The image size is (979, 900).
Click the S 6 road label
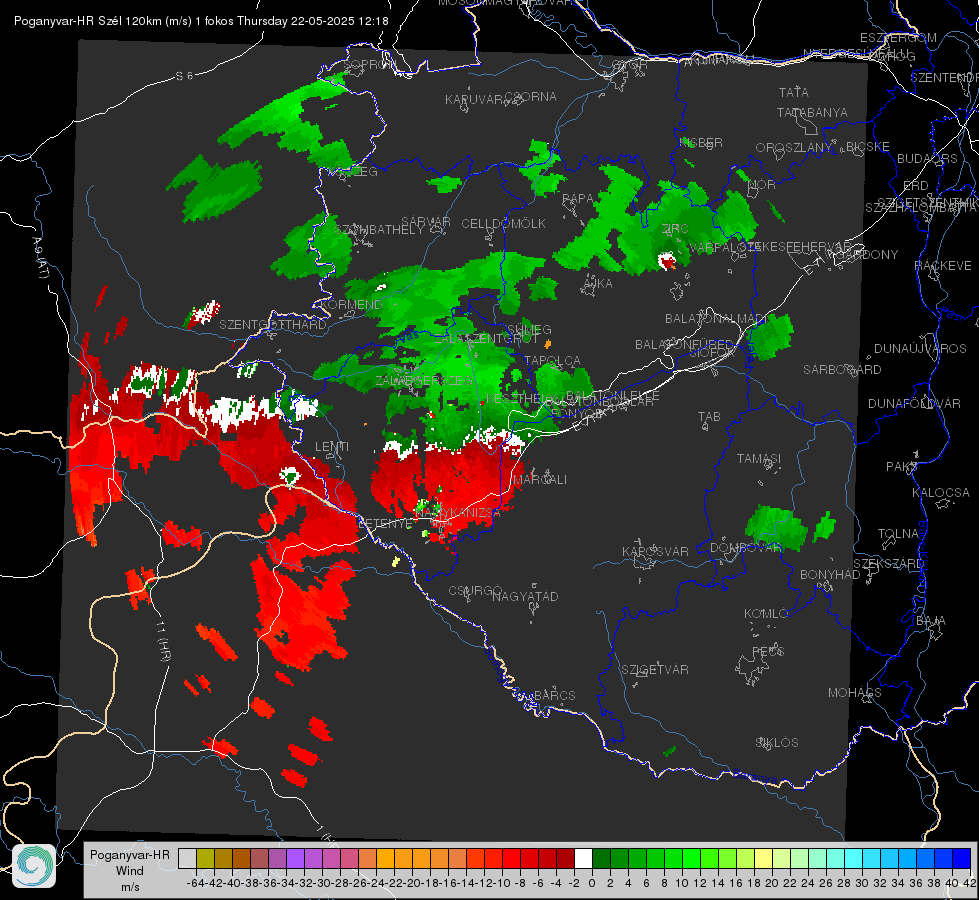click(184, 76)
